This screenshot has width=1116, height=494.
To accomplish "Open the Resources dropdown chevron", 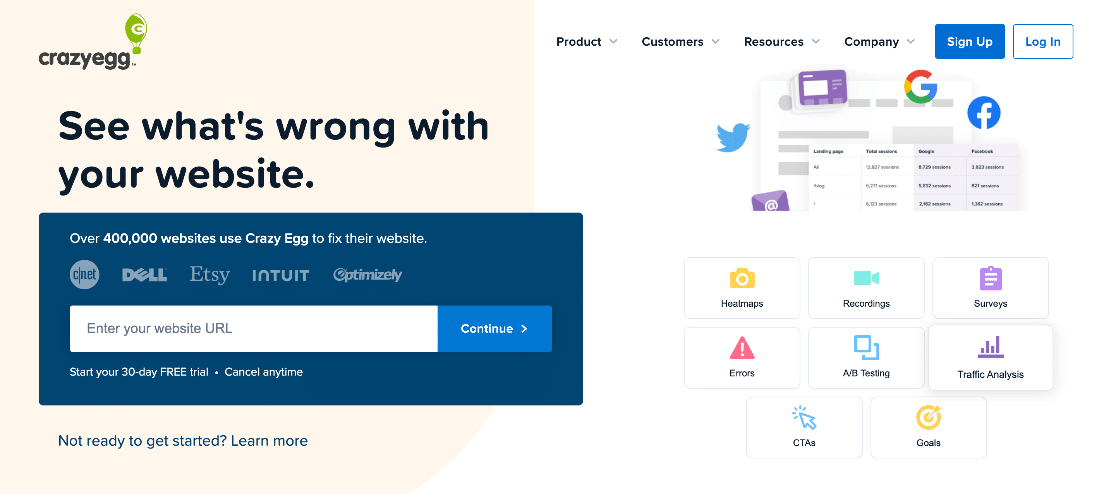I will 816,42.
